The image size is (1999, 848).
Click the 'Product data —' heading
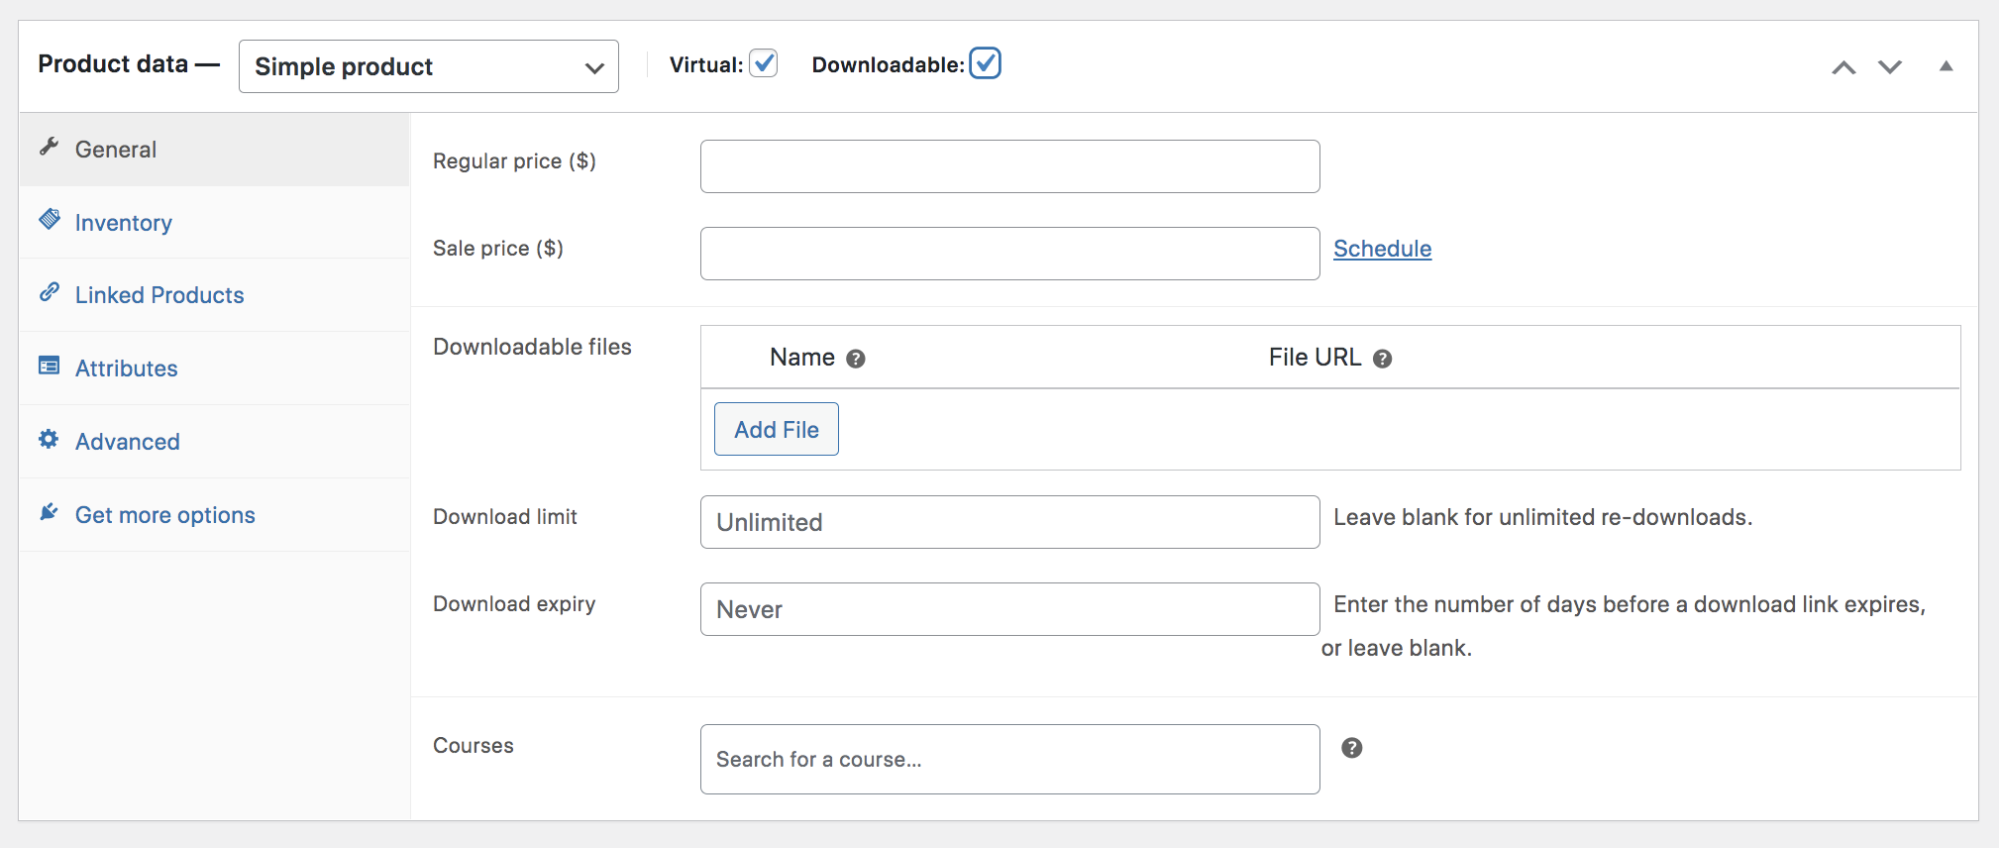coord(129,64)
